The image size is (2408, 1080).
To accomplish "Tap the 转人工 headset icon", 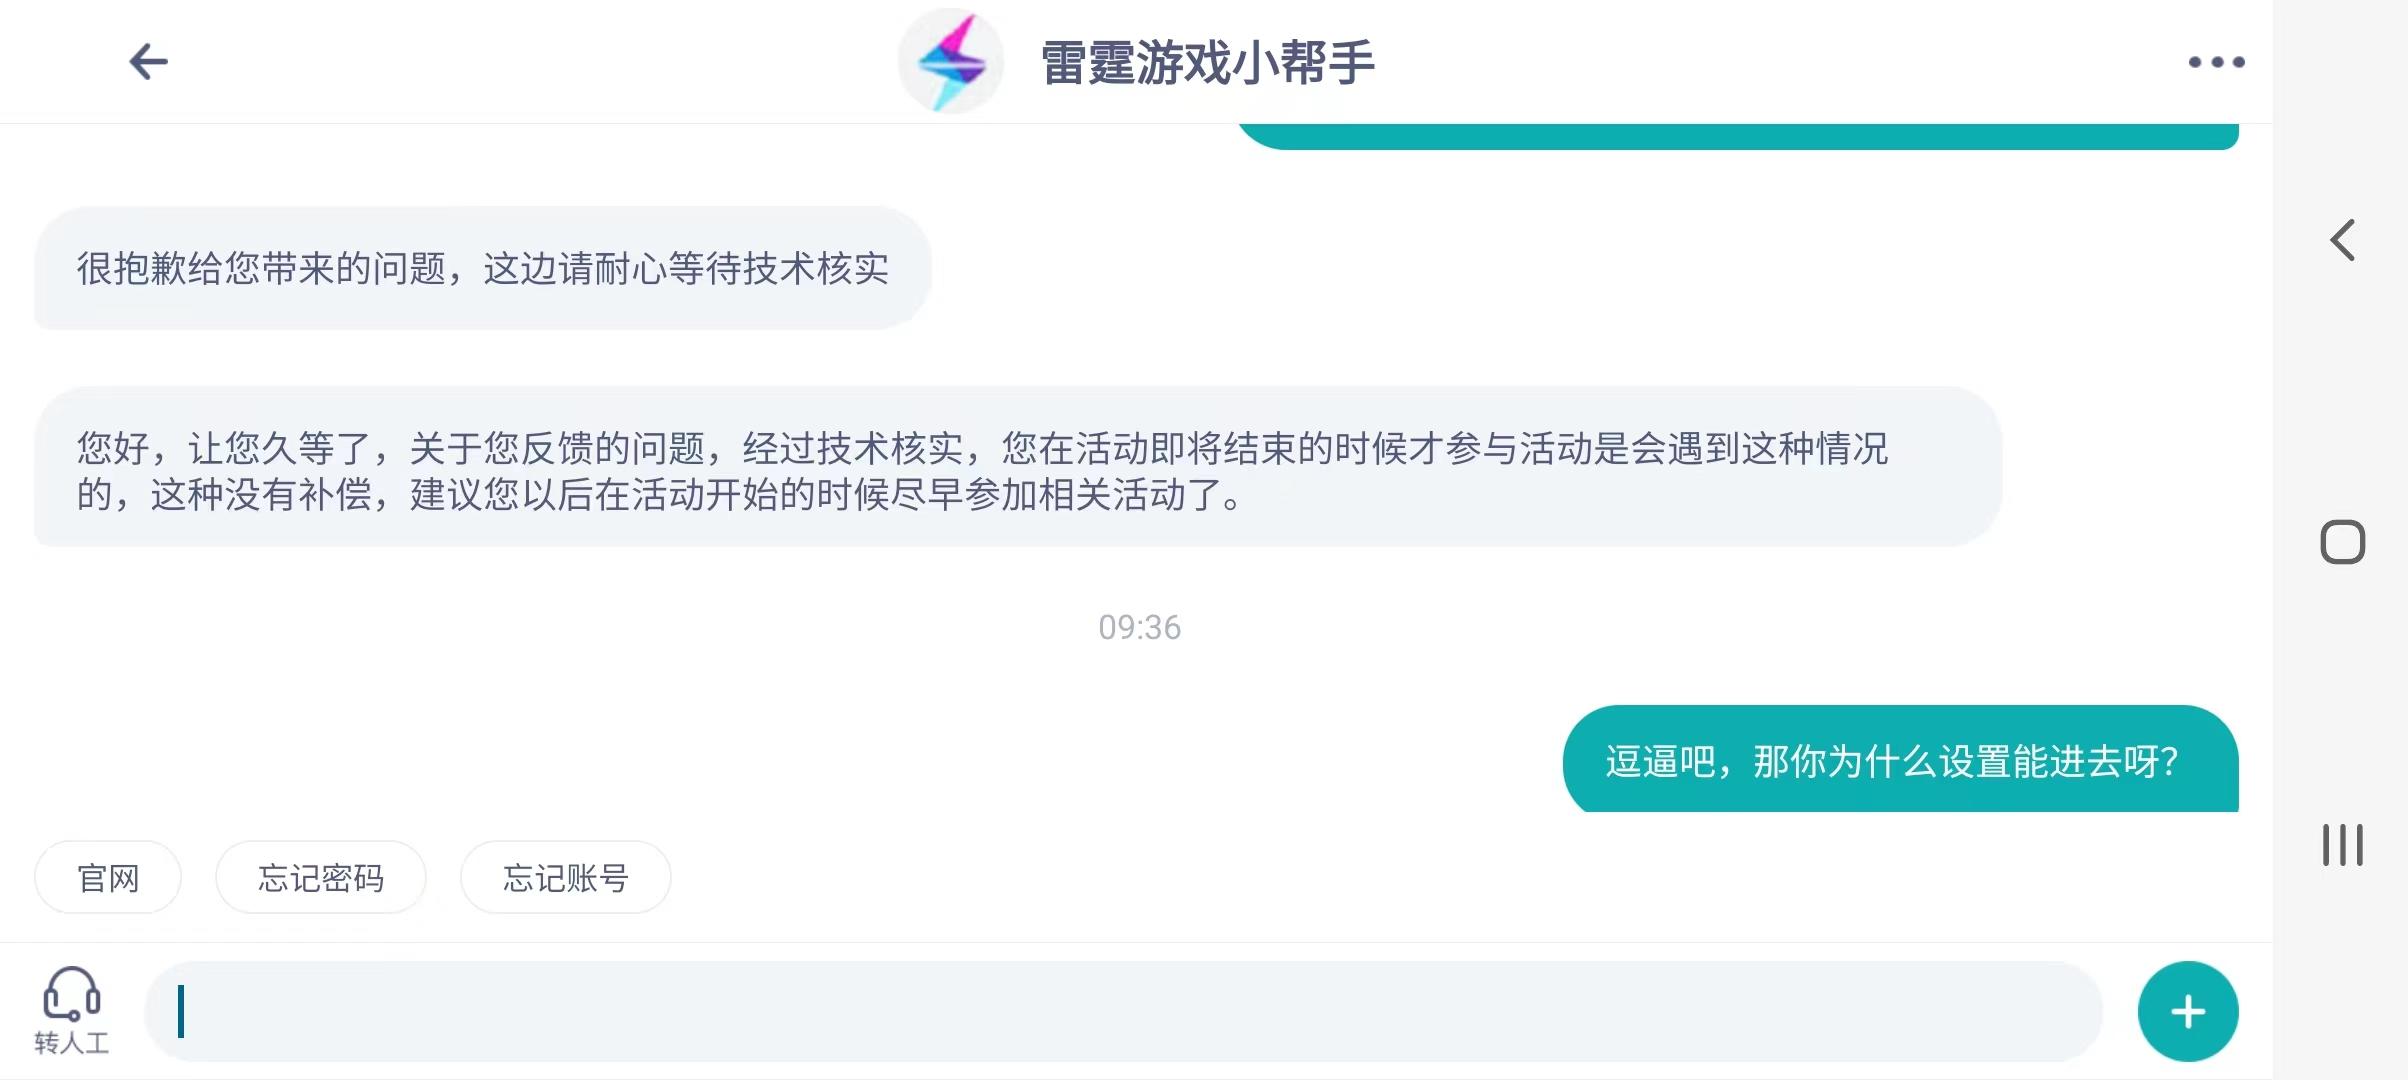I will (71, 993).
